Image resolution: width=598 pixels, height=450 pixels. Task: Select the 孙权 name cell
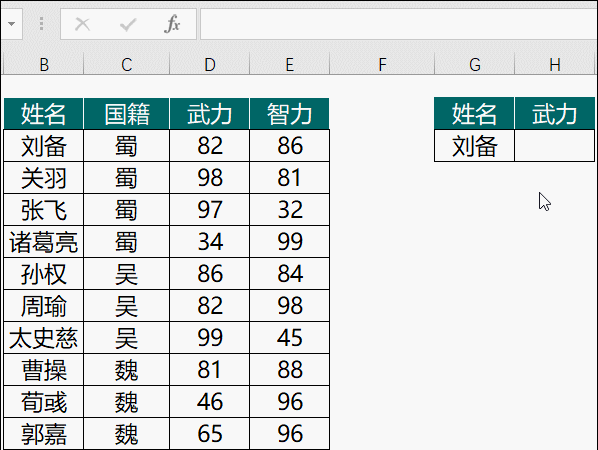click(x=43, y=274)
